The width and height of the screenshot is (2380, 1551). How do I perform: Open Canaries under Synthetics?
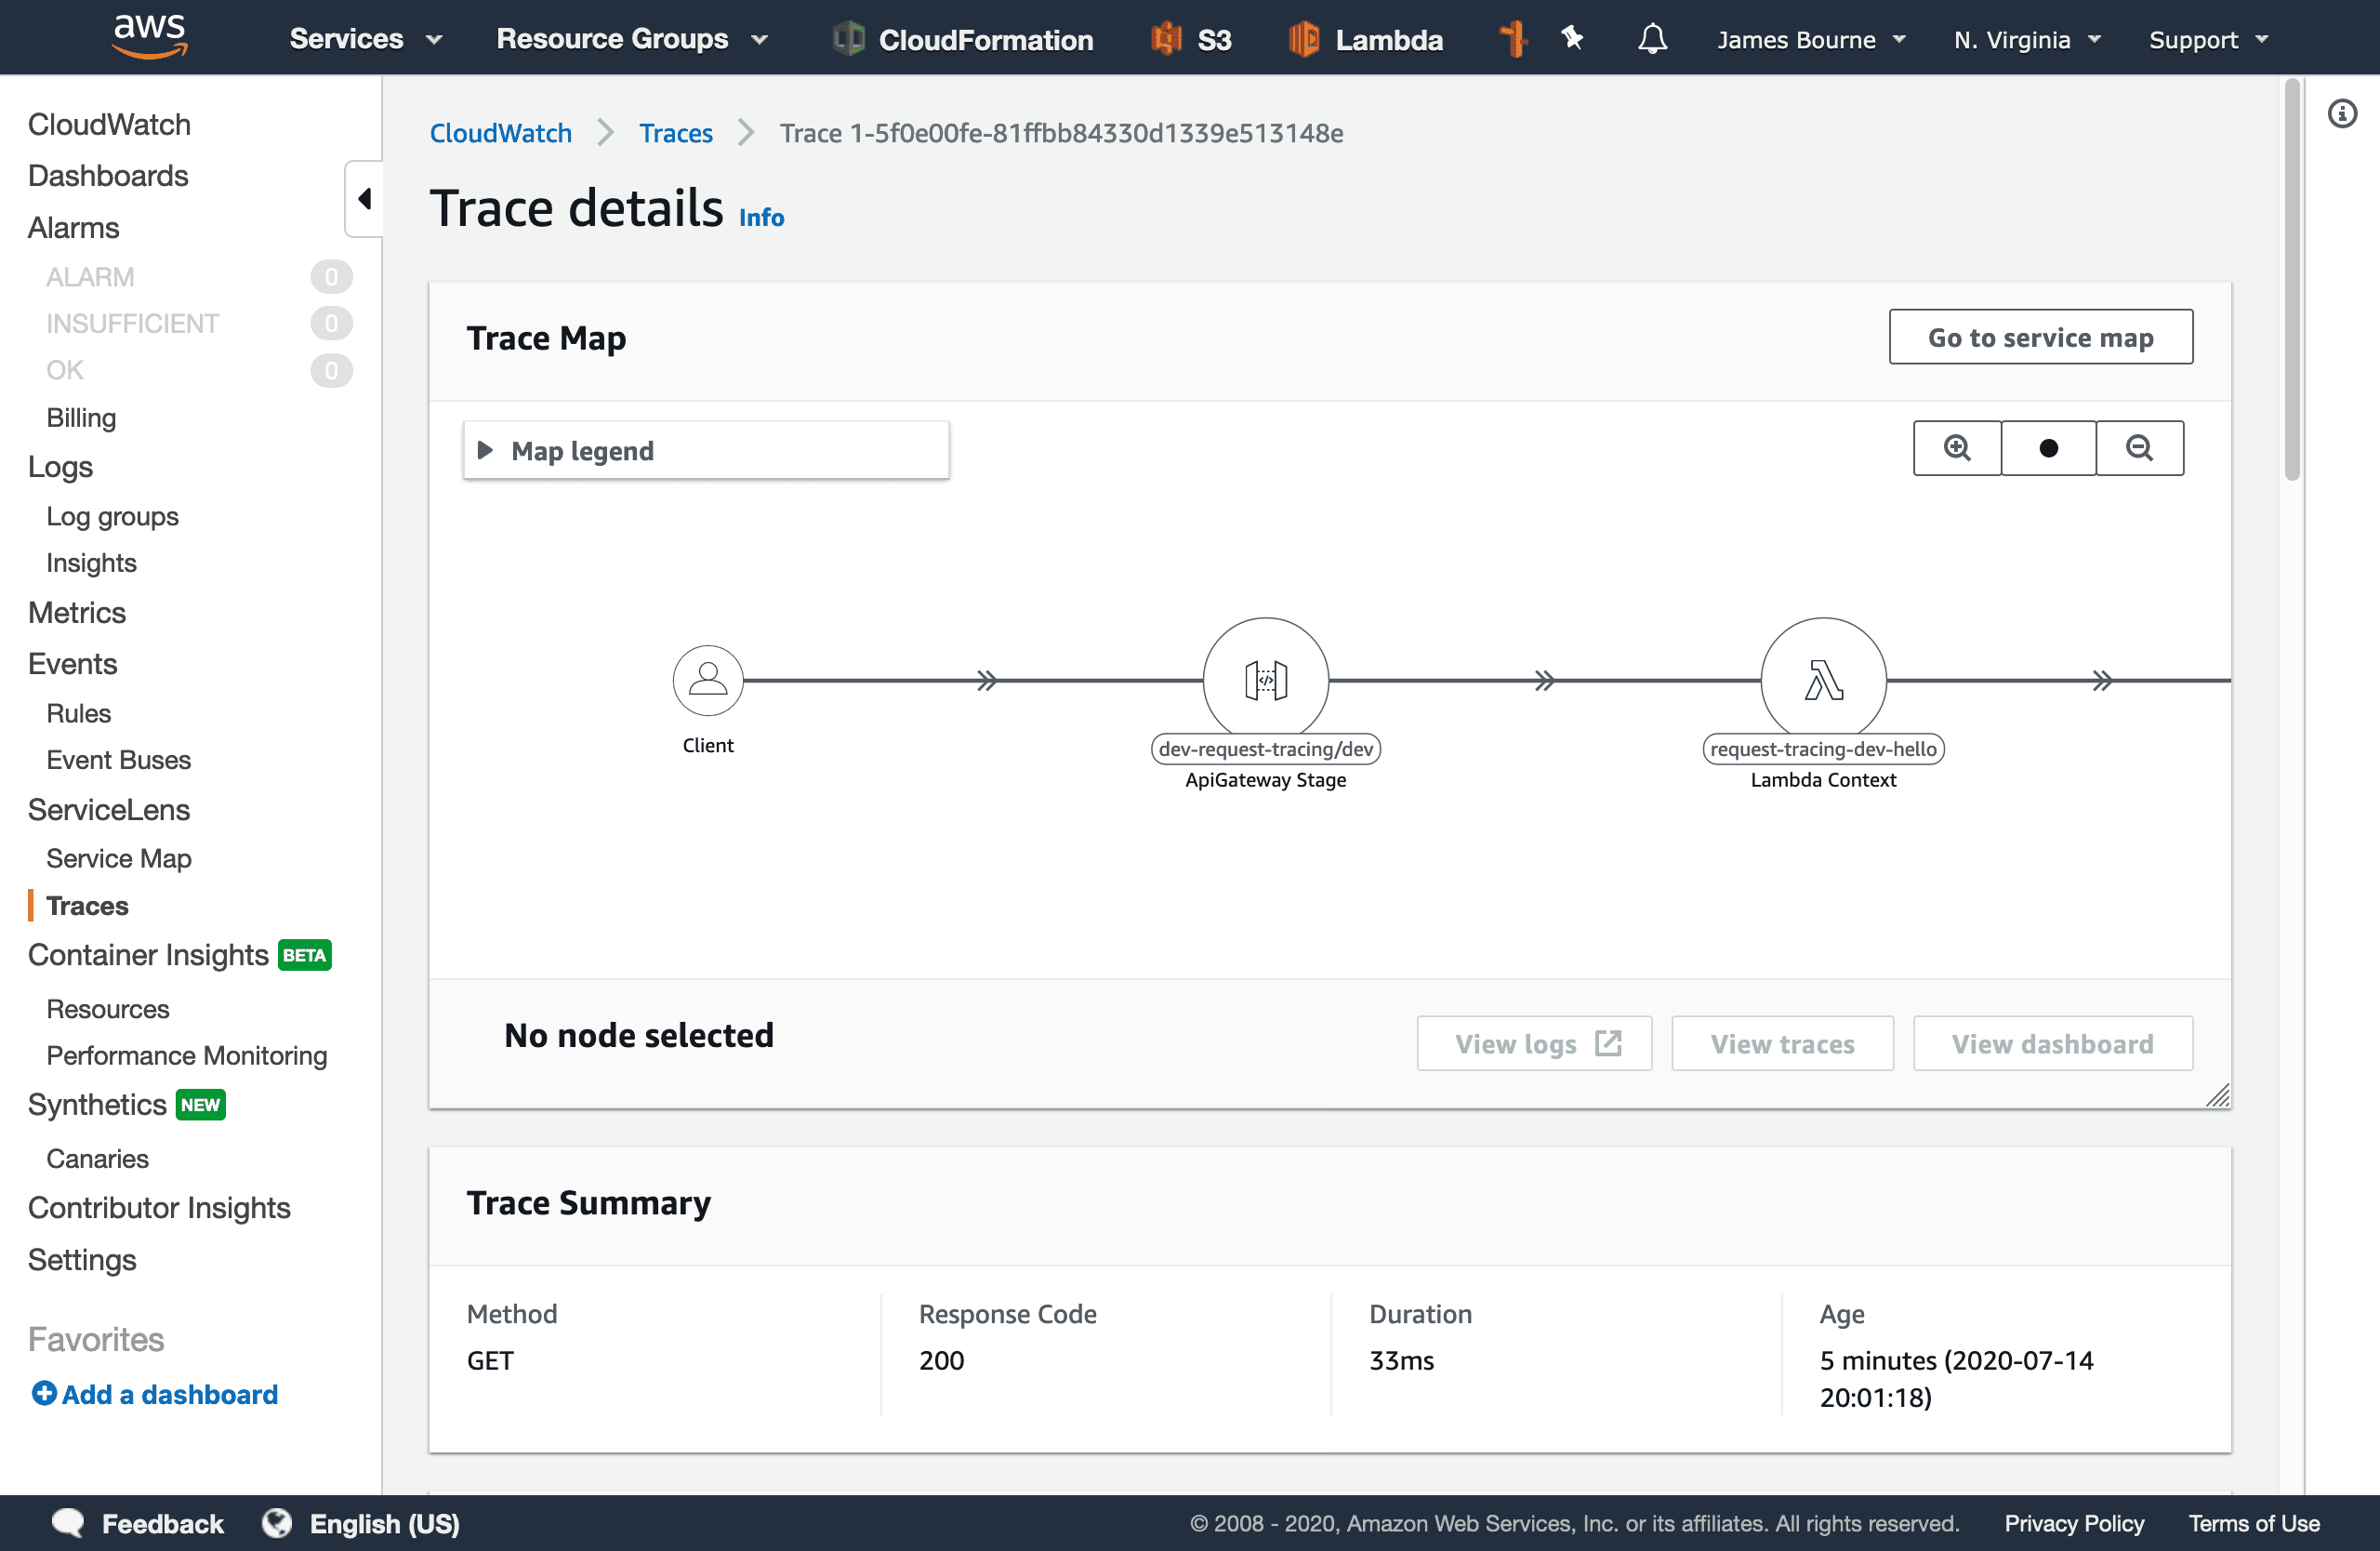[97, 1158]
